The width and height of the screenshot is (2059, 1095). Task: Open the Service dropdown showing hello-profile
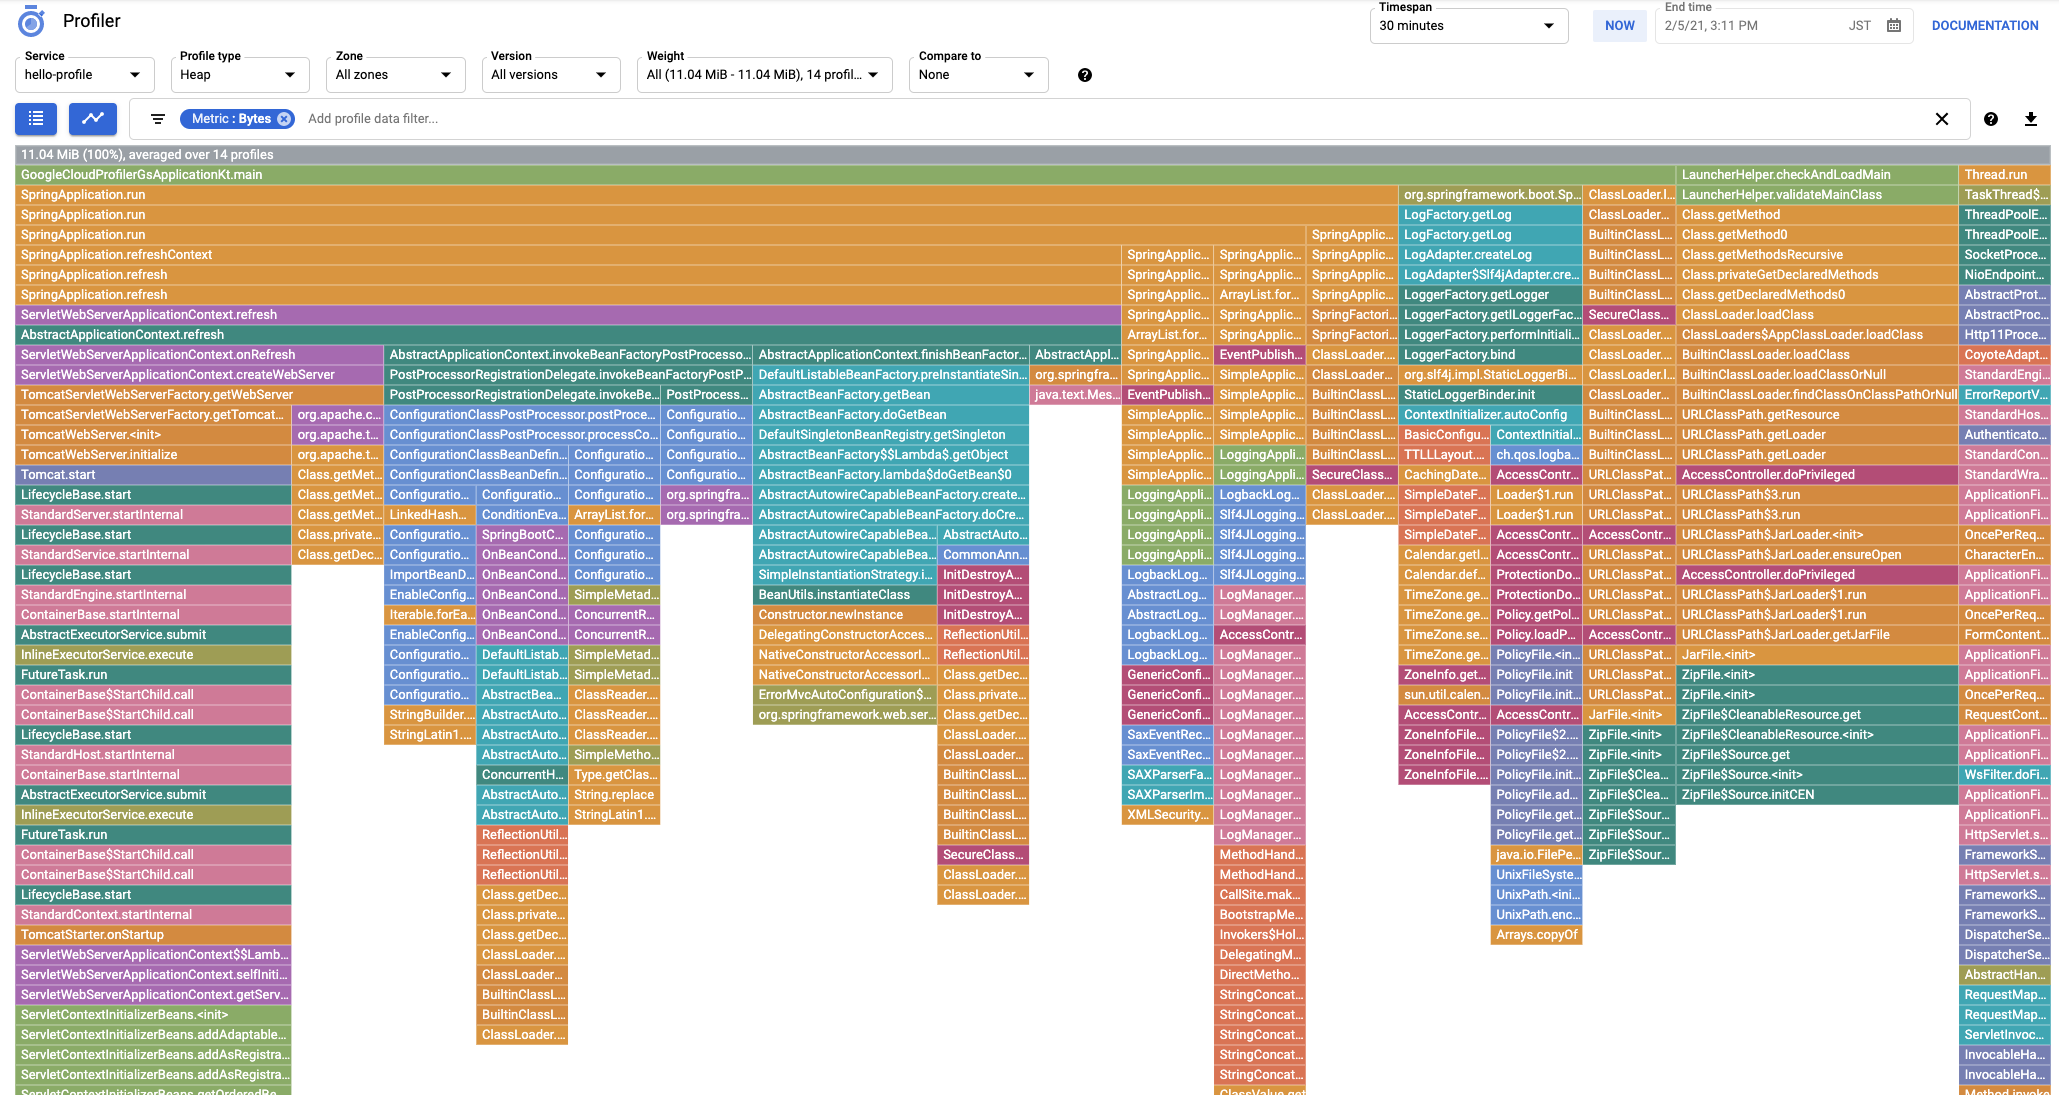84,74
